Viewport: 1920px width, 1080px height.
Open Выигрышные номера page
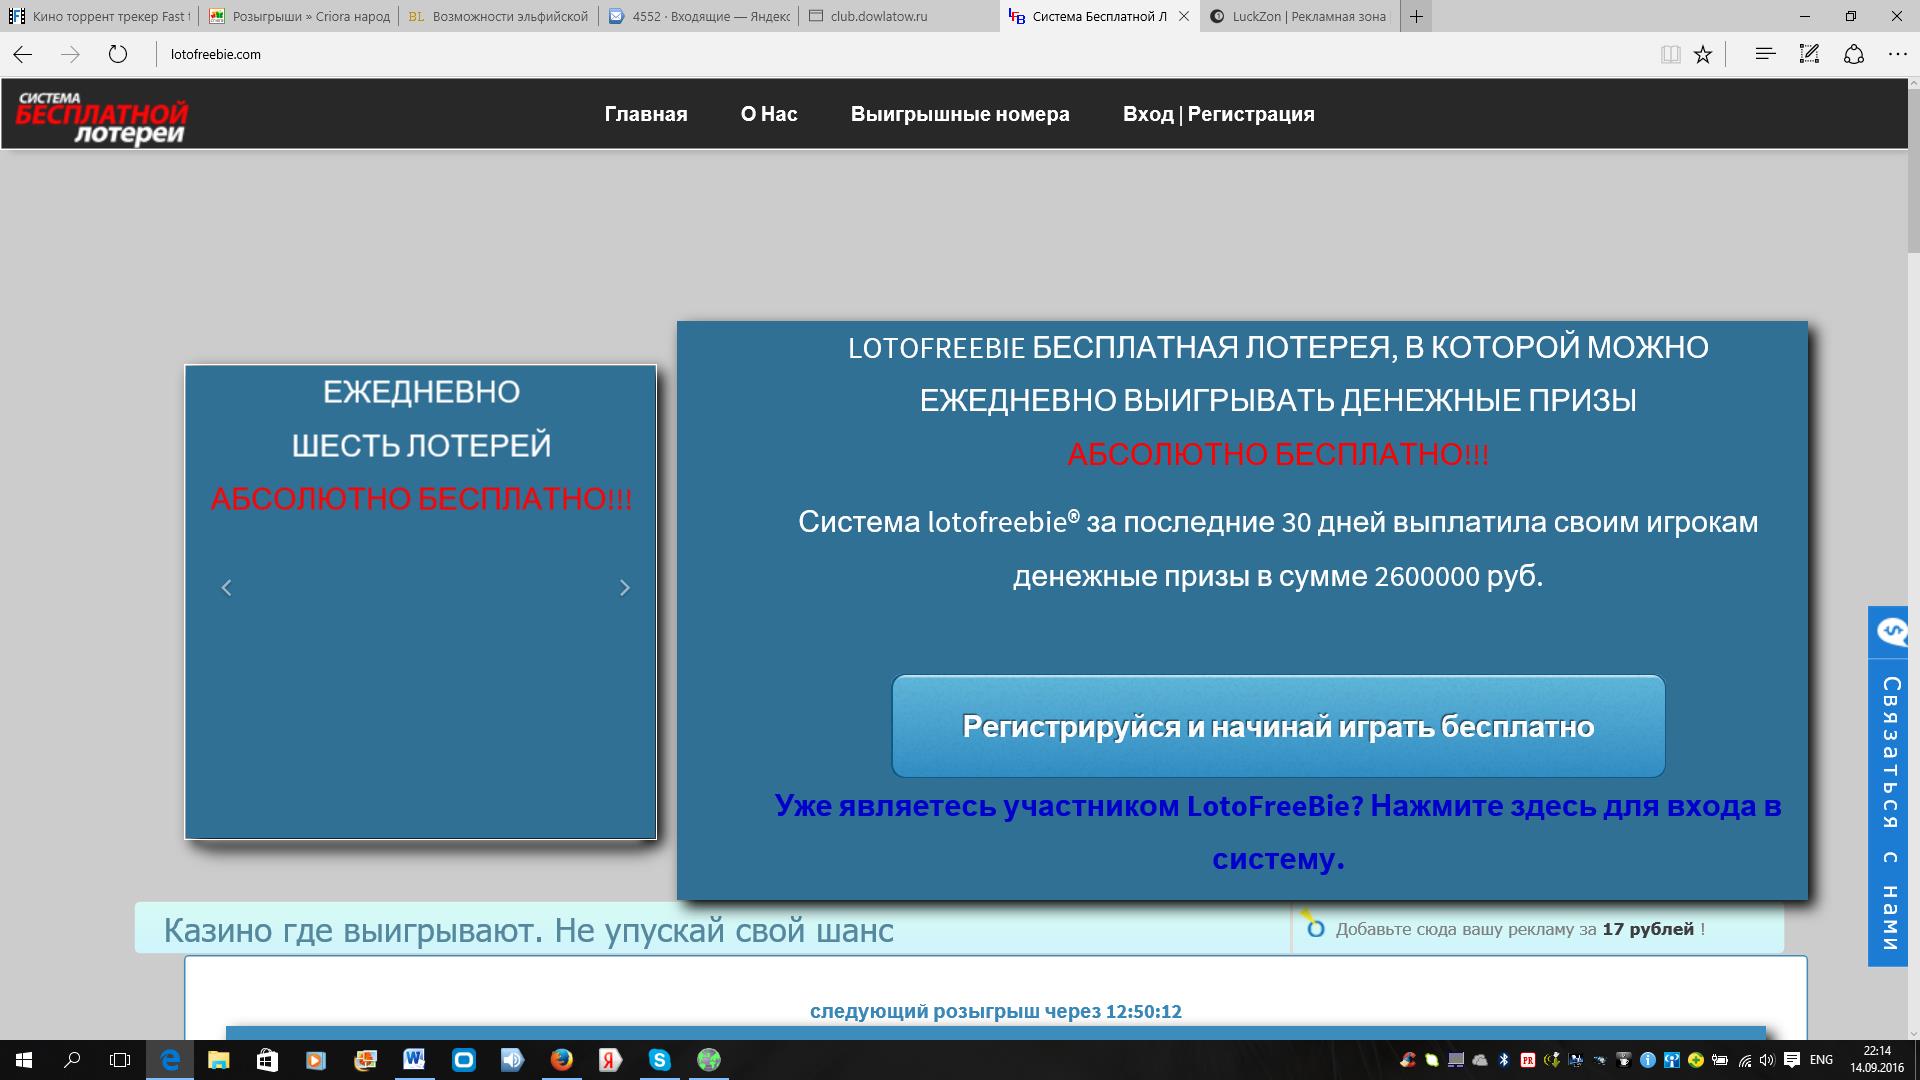click(960, 114)
